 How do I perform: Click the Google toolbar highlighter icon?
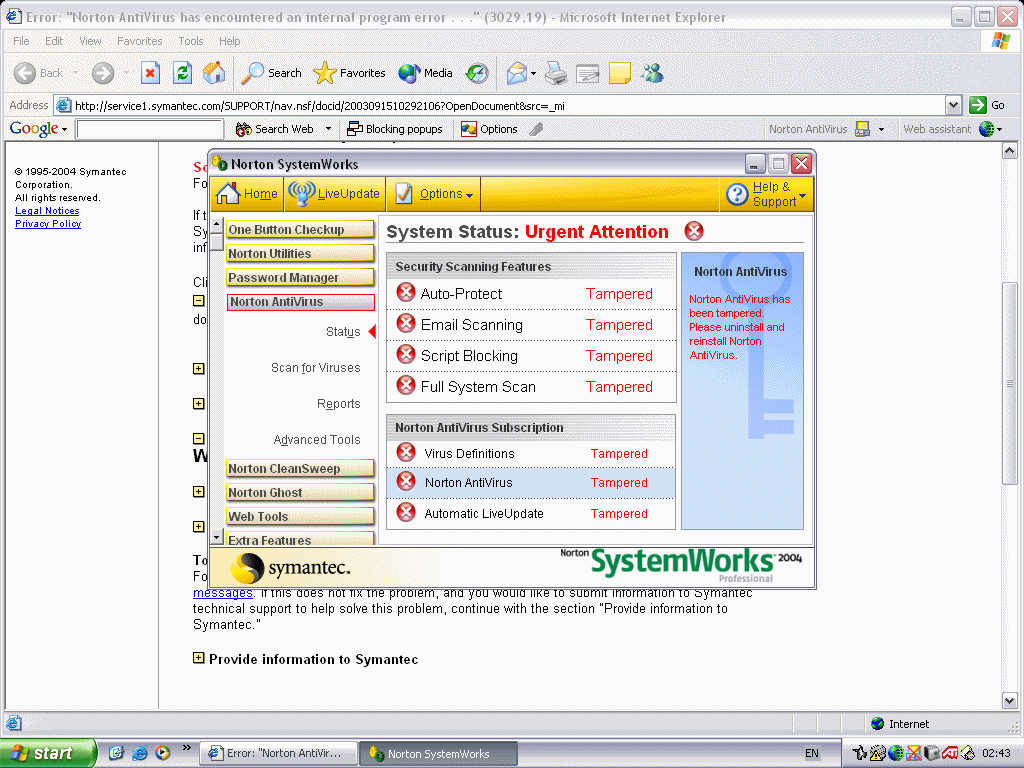point(536,129)
